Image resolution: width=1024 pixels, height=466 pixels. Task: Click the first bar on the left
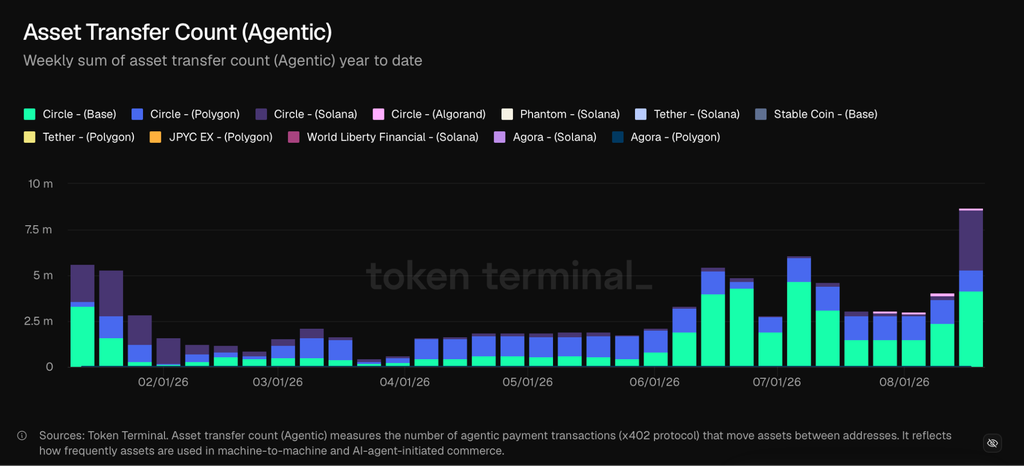pyautogui.click(x=82, y=316)
